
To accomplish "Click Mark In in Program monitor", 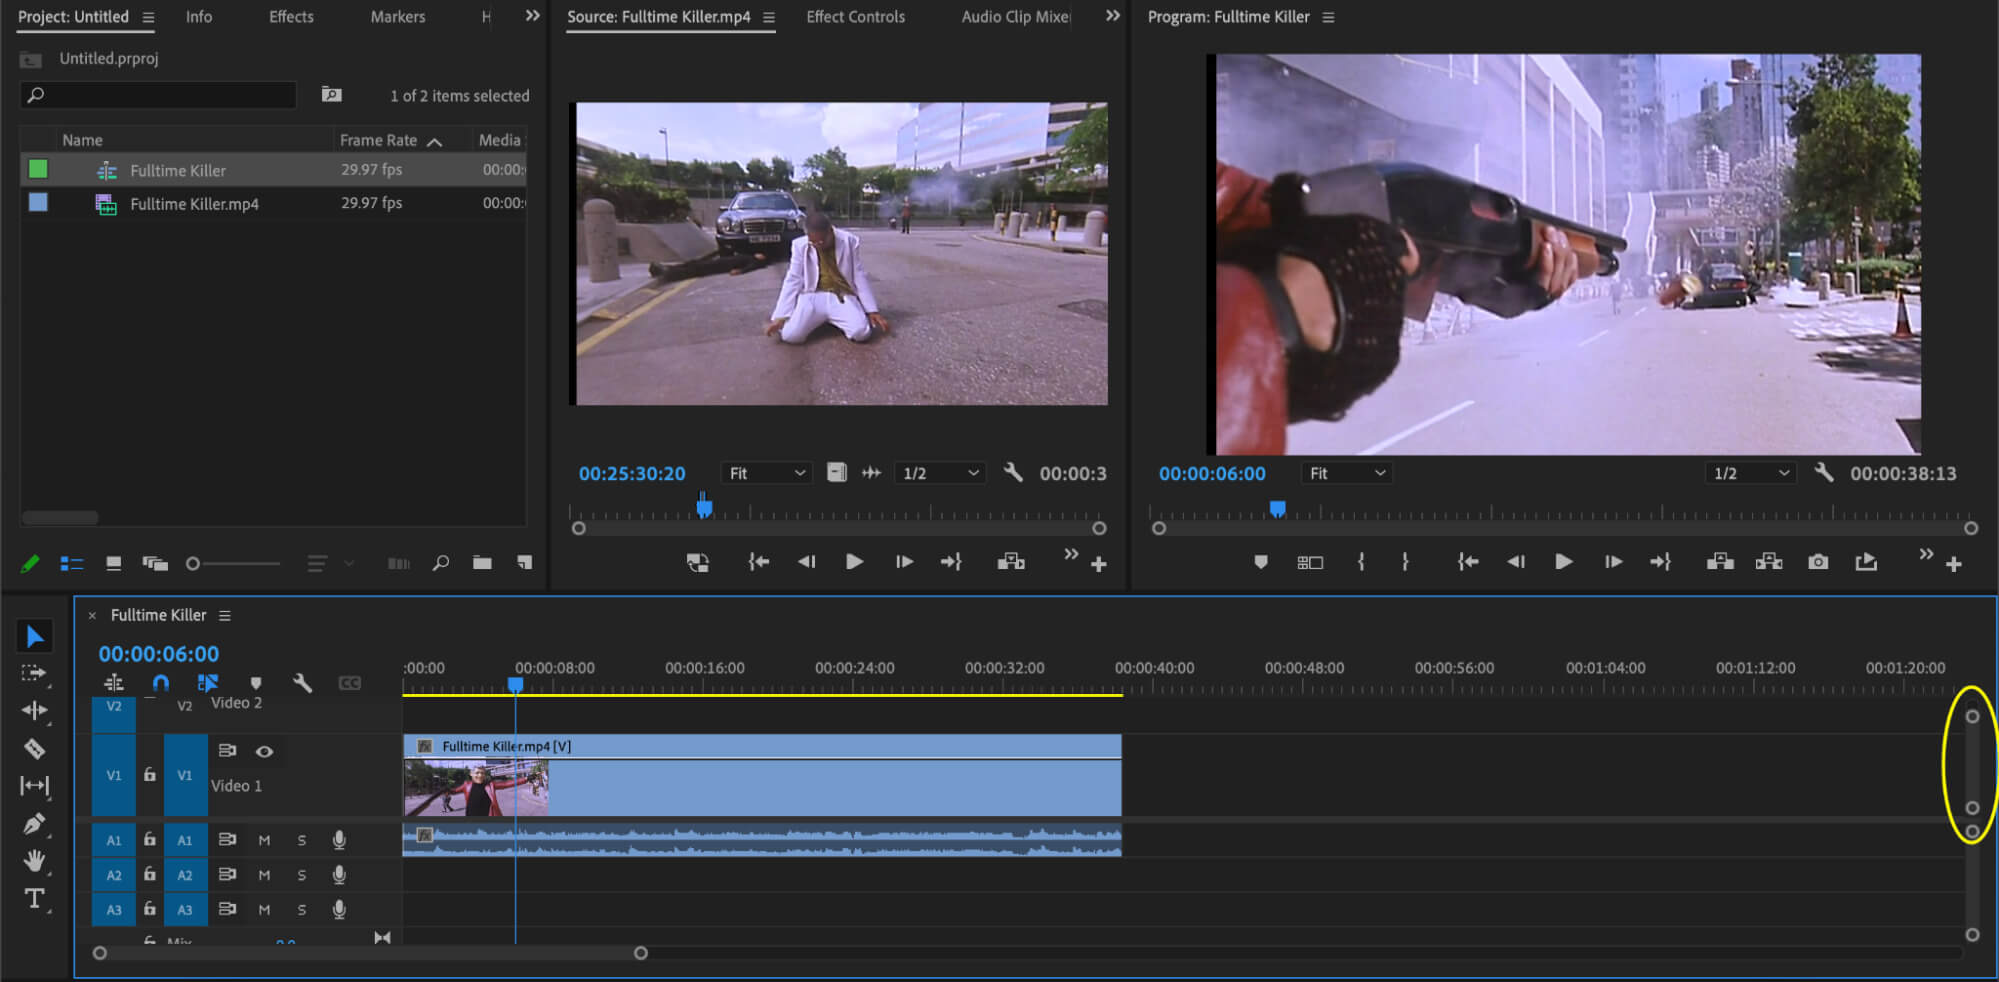I will [x=1361, y=562].
